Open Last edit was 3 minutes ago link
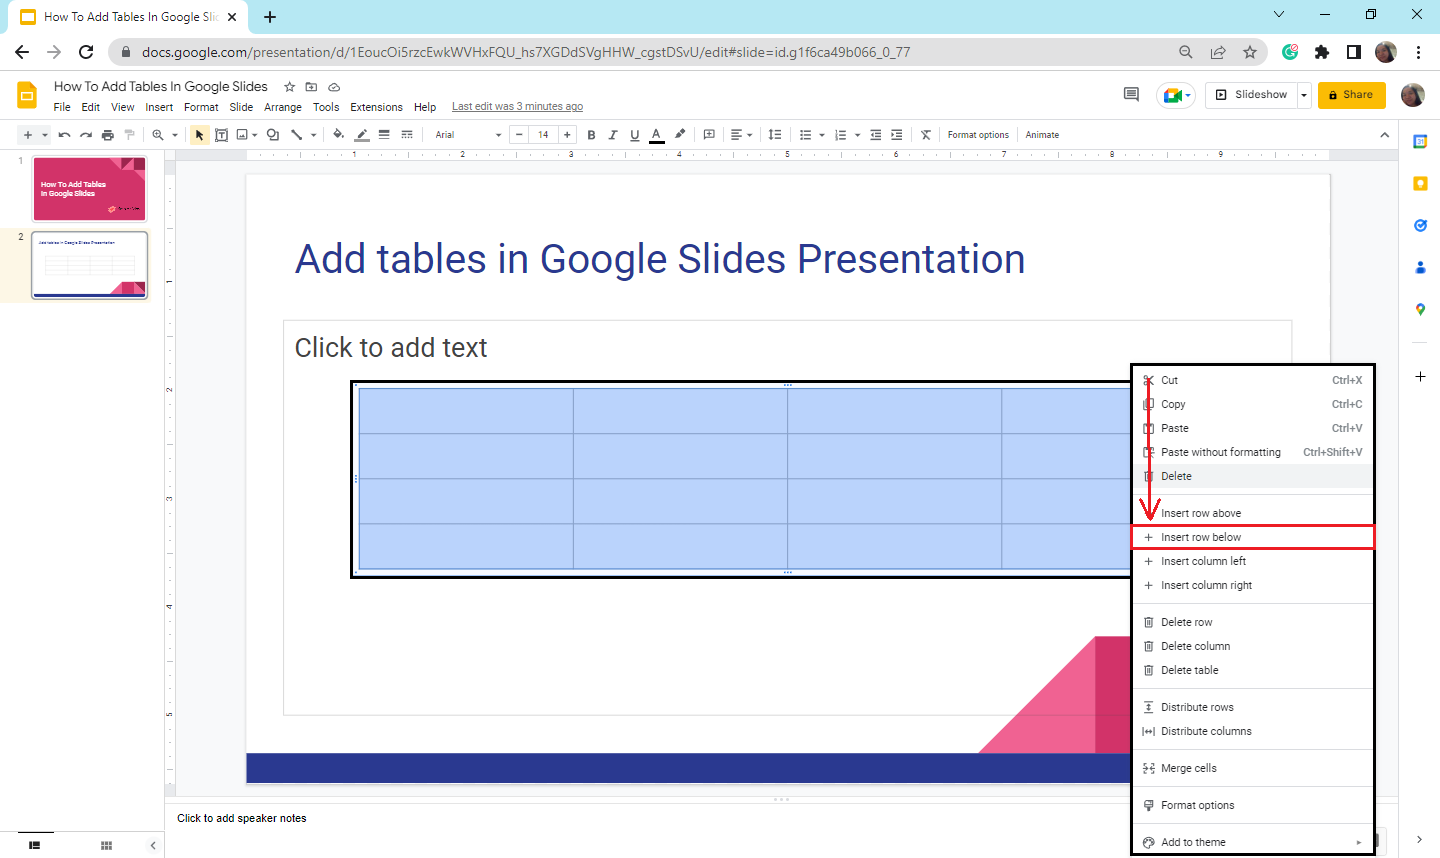1440x858 pixels. [517, 107]
